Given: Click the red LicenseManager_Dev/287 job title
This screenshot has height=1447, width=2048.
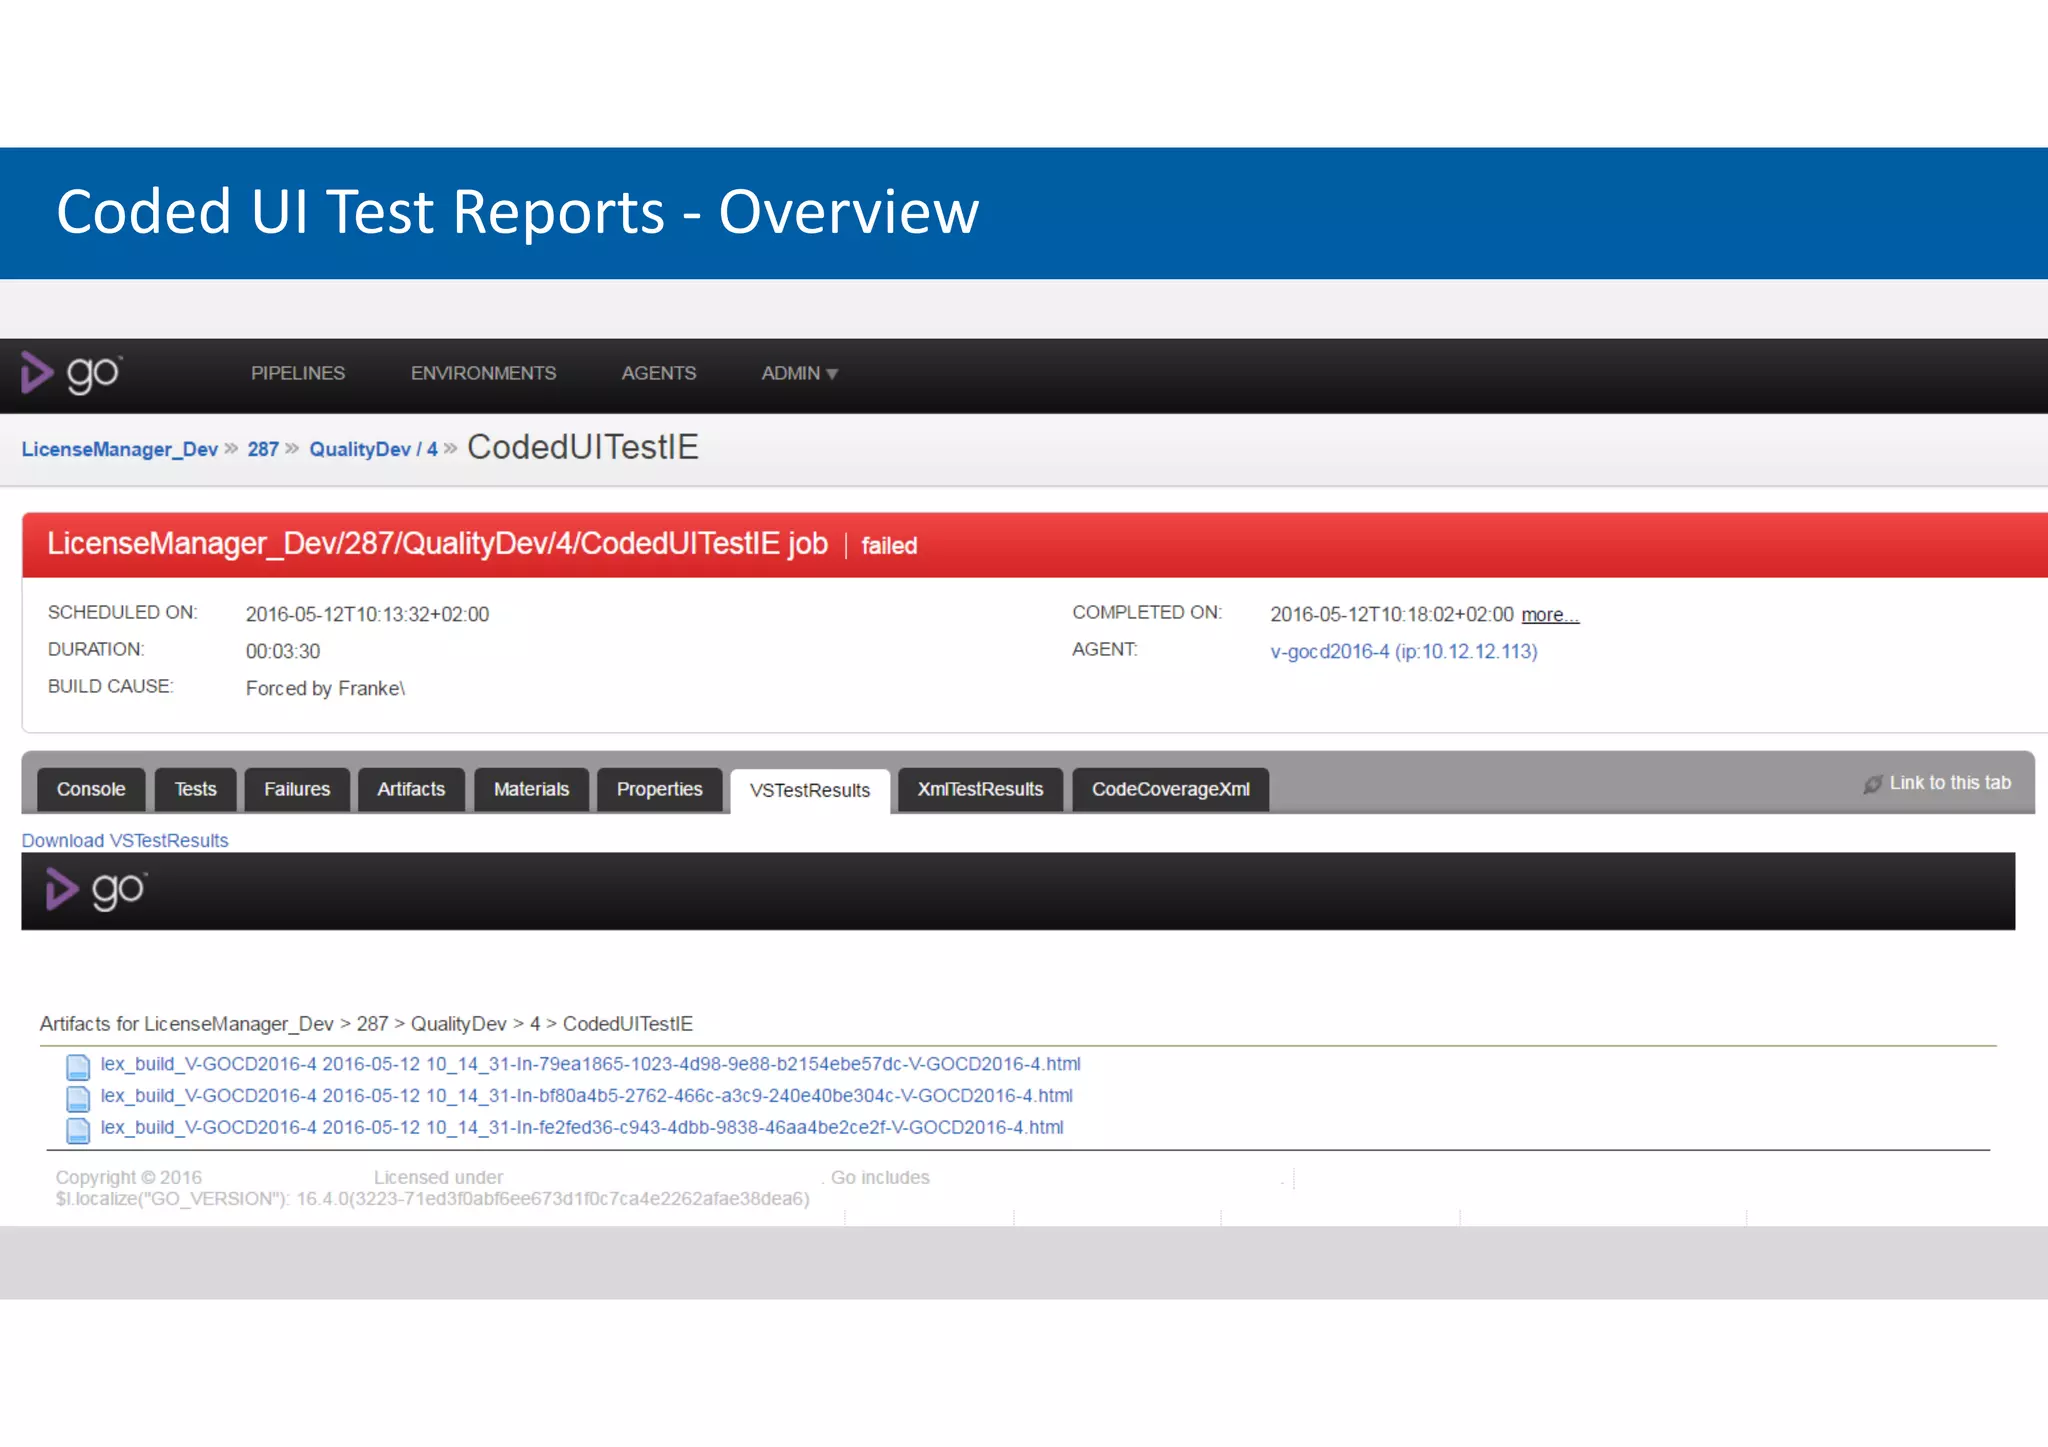Looking at the screenshot, I should point(437,544).
